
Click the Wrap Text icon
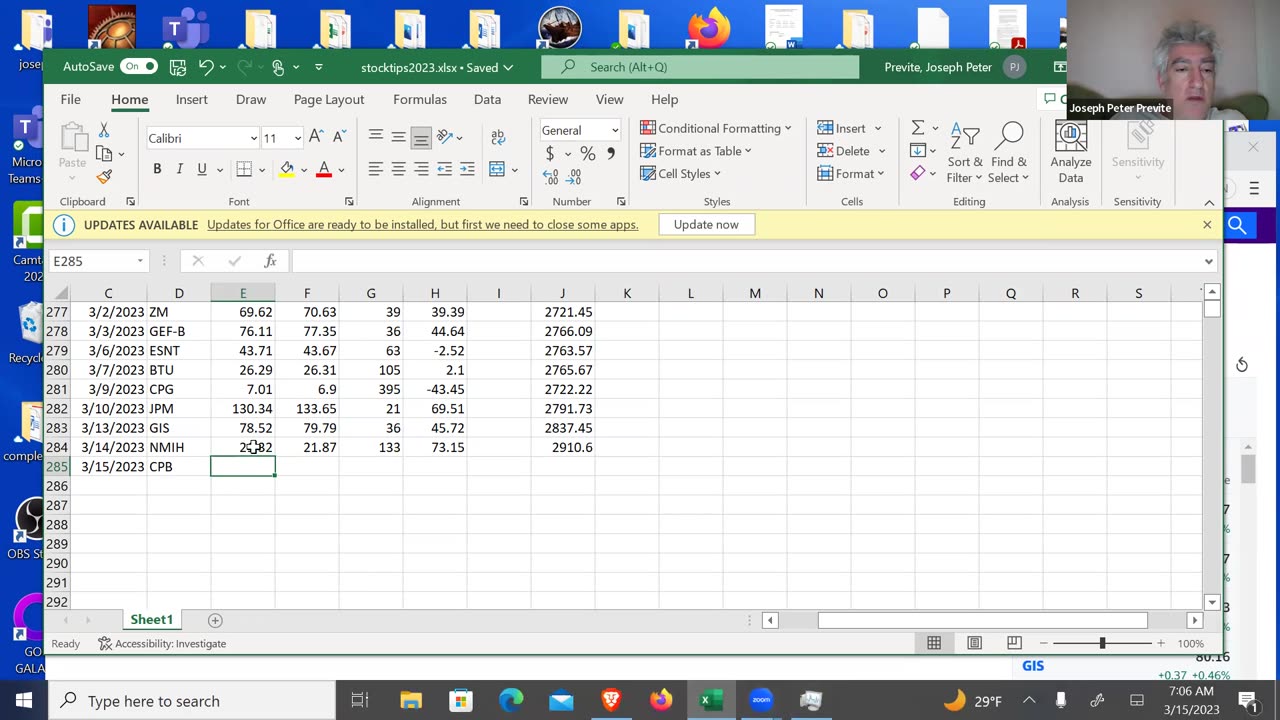click(x=498, y=137)
